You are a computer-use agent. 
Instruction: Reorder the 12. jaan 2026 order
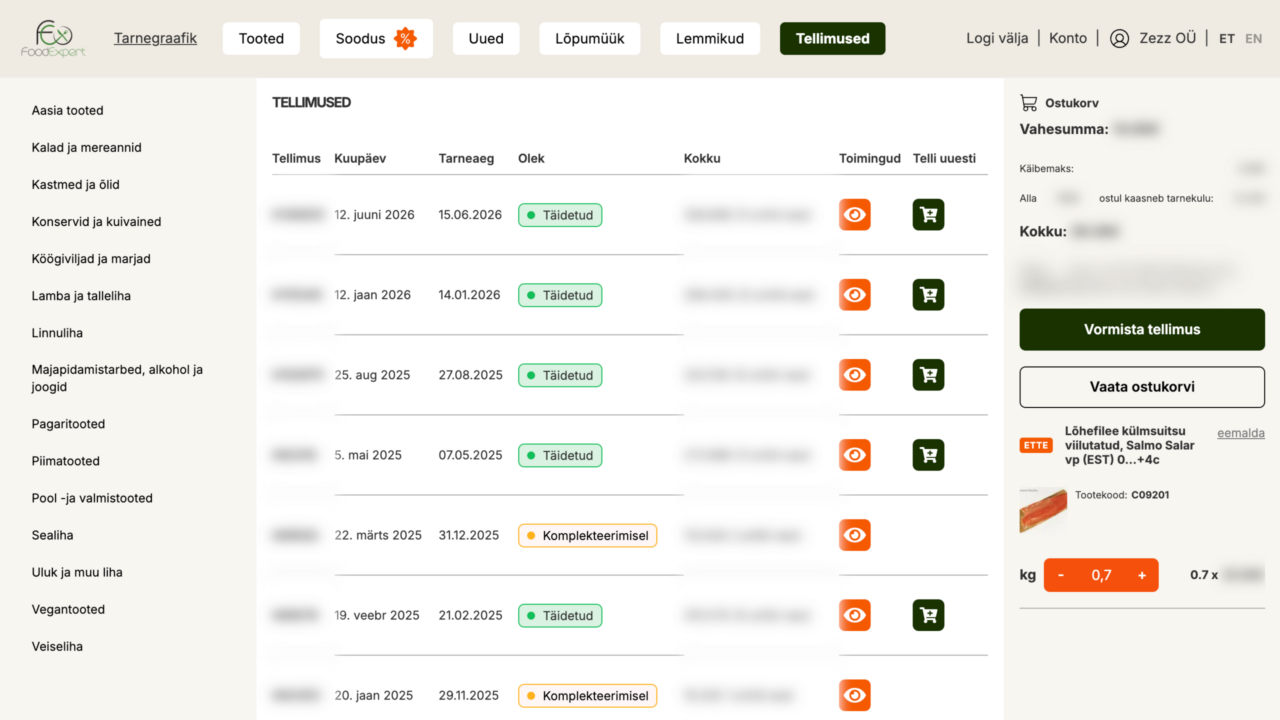[928, 295]
